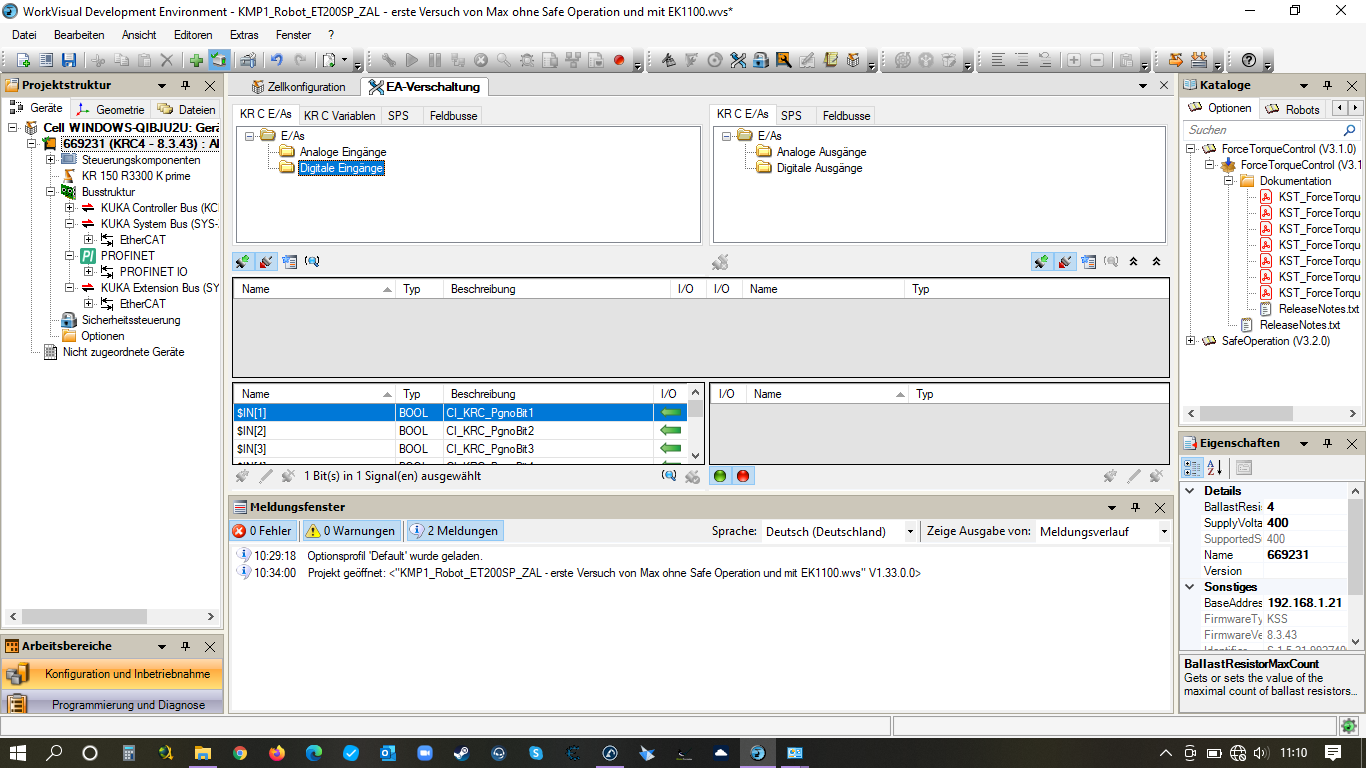Sort Eigenschaften alphabetically with the A-Z icon

coord(1215,467)
